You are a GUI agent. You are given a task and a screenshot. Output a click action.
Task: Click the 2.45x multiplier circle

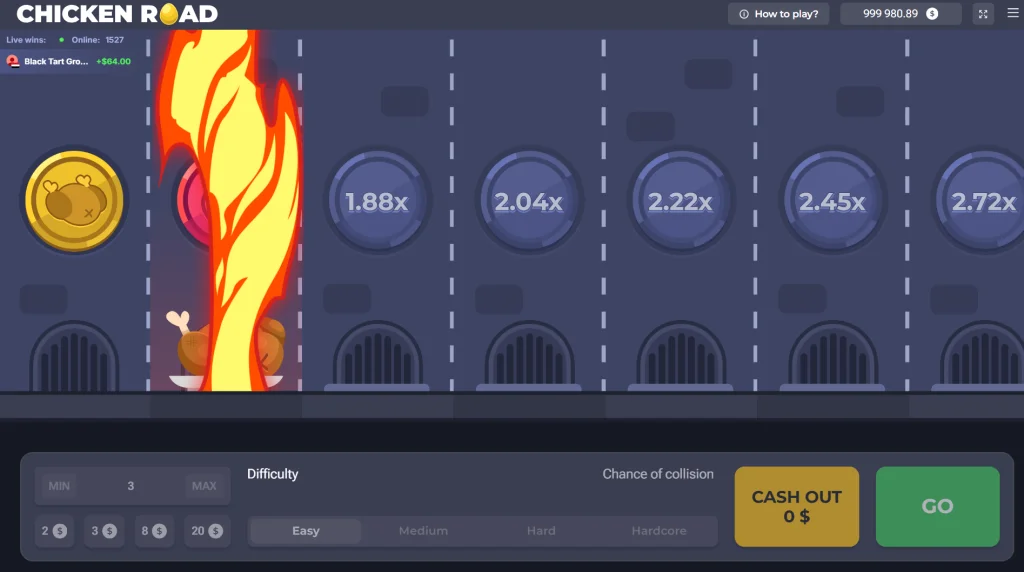click(x=832, y=201)
